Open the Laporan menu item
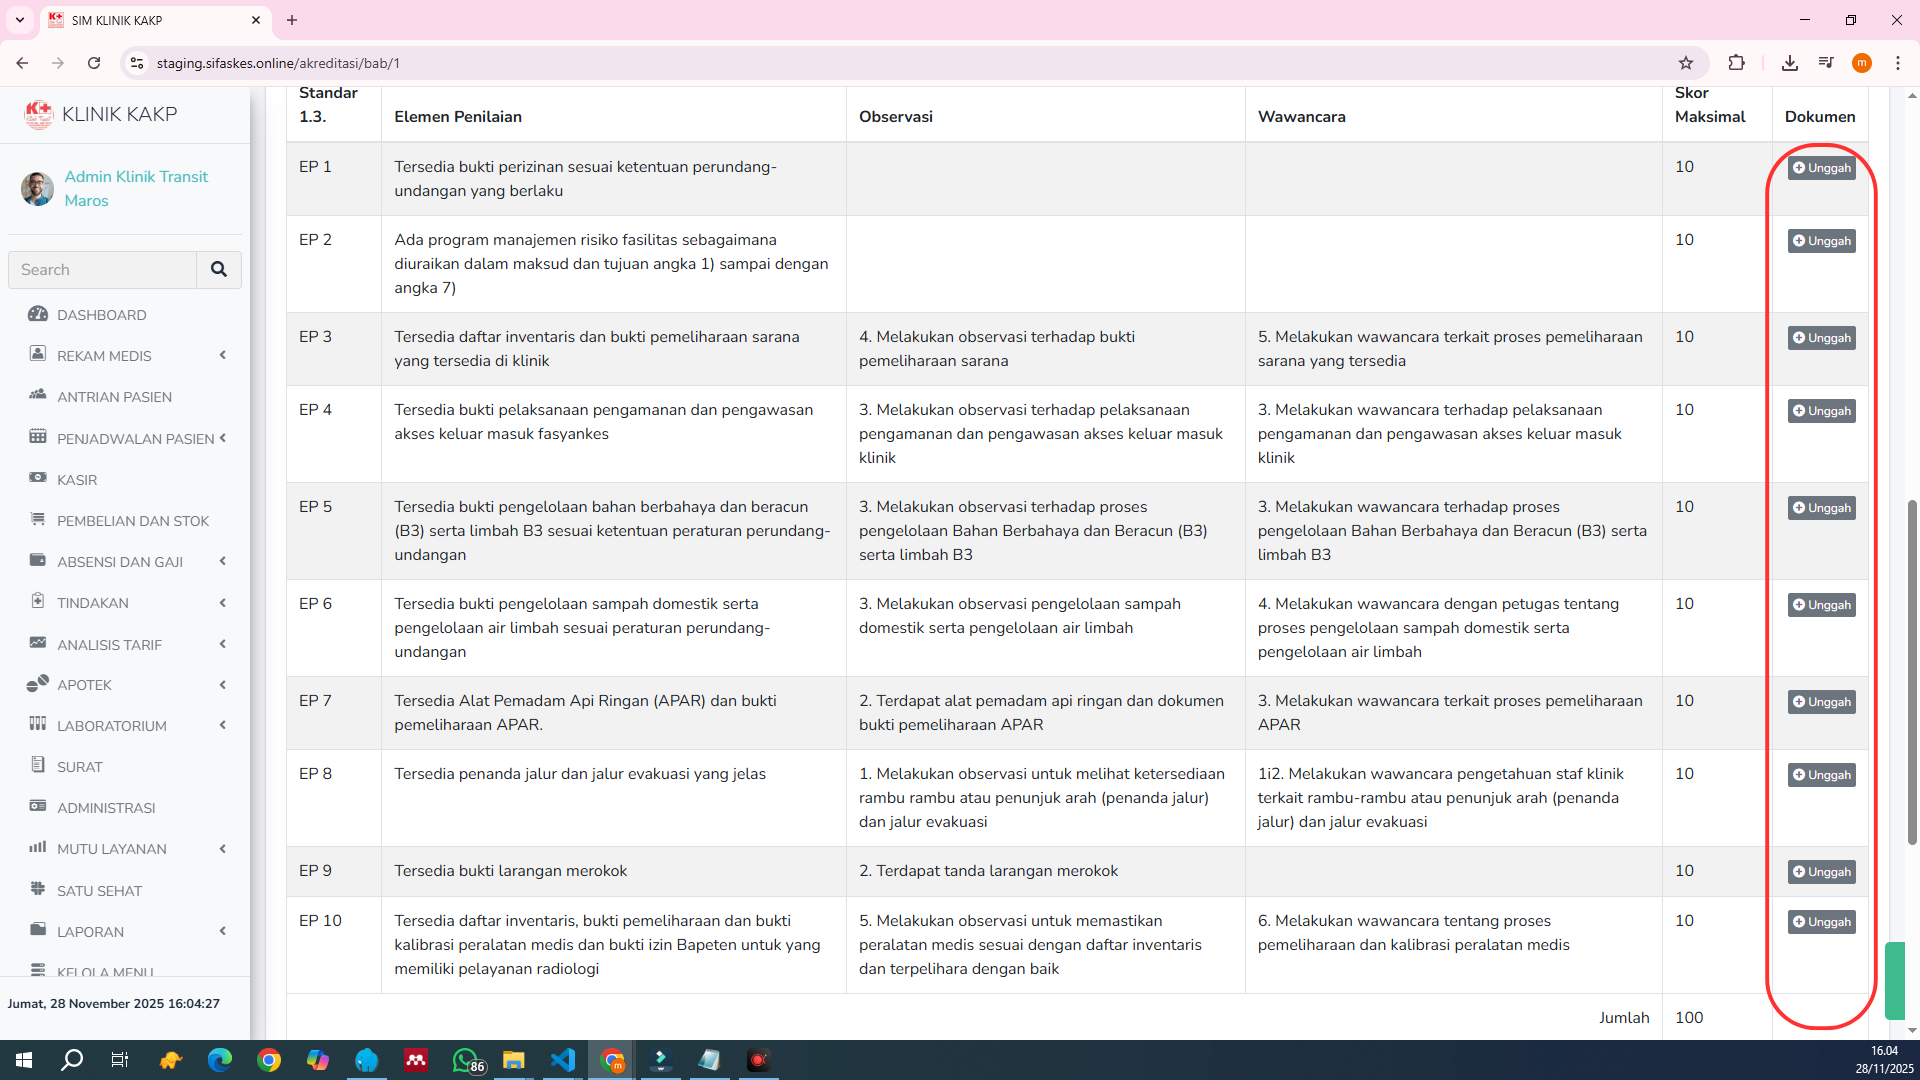 click(90, 932)
